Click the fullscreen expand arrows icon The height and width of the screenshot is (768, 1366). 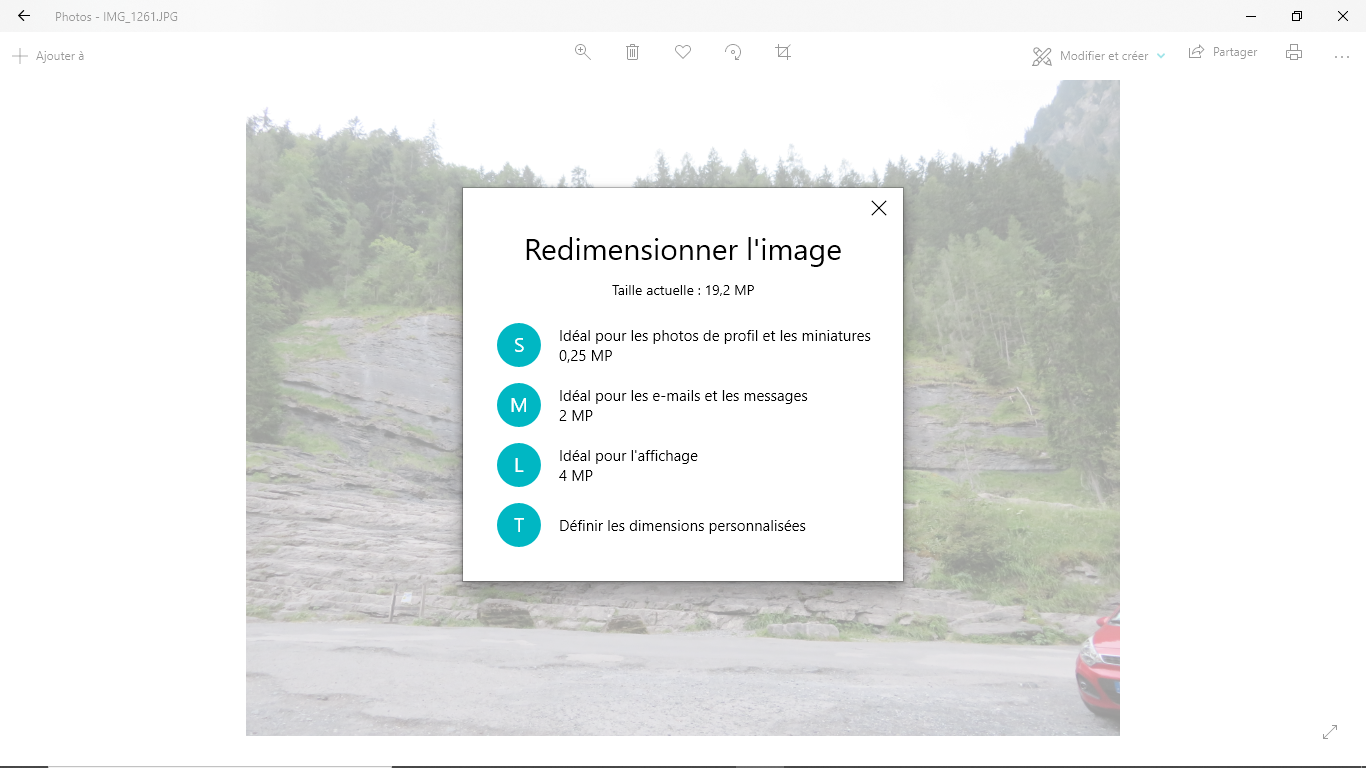(1330, 732)
